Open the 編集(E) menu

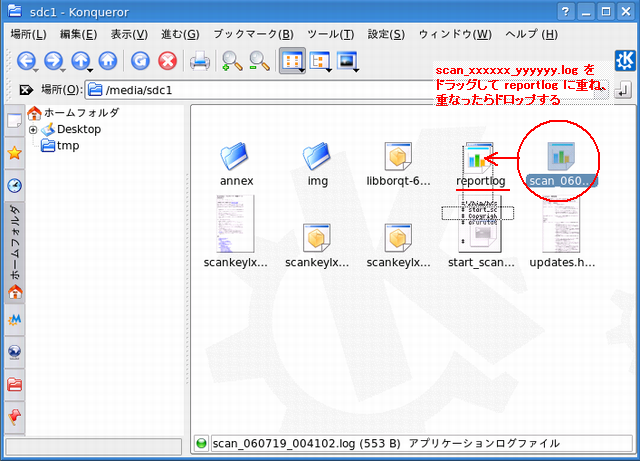pos(78,34)
